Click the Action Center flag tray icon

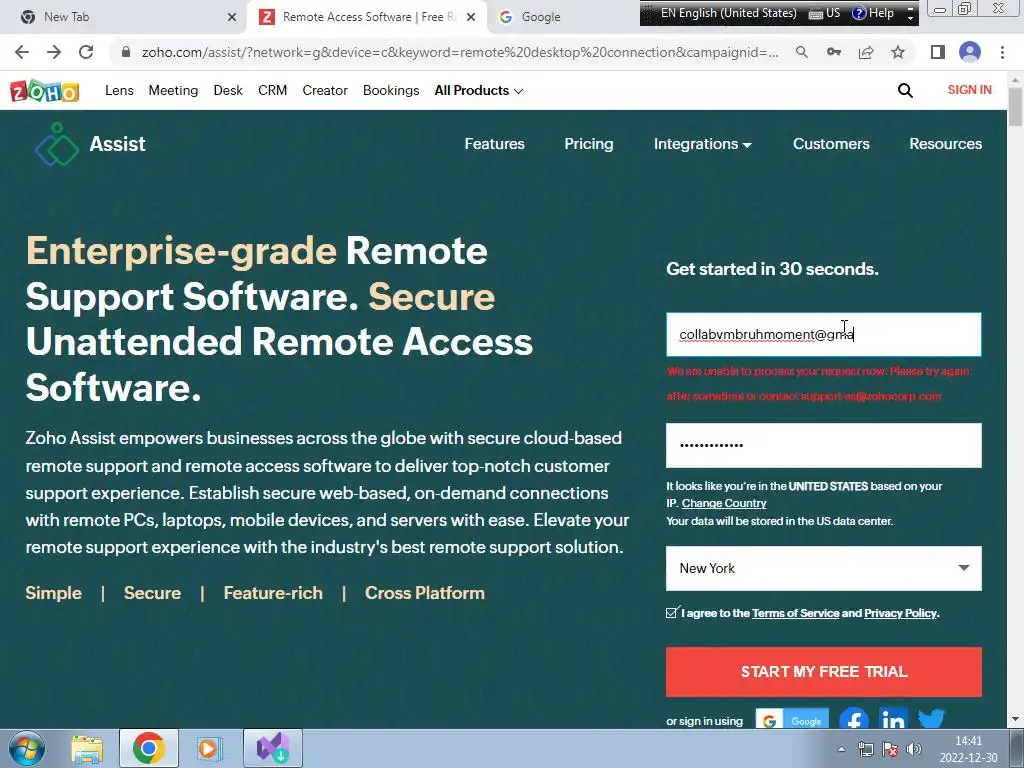[889, 749]
